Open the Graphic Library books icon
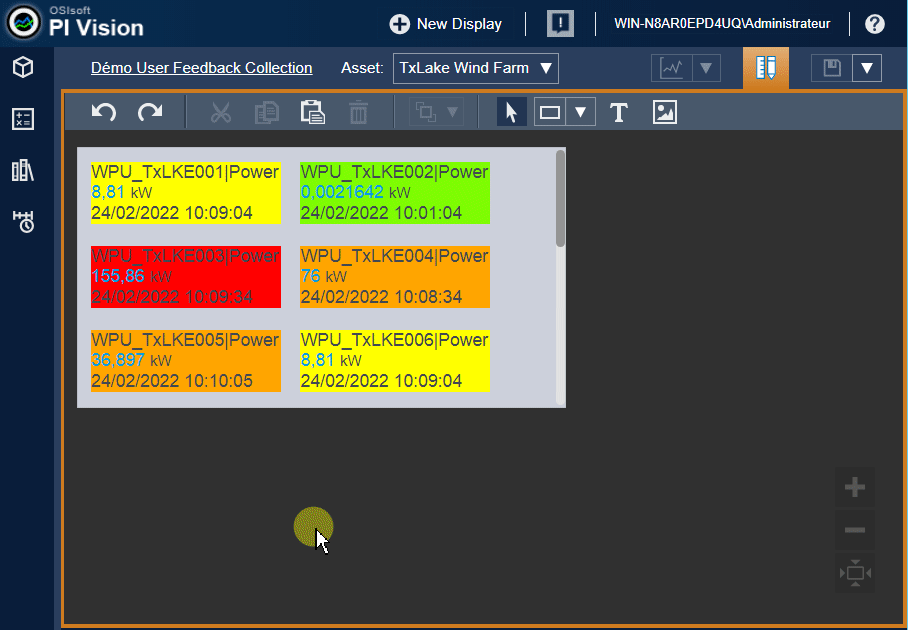This screenshot has height=630, width=908. tap(23, 171)
